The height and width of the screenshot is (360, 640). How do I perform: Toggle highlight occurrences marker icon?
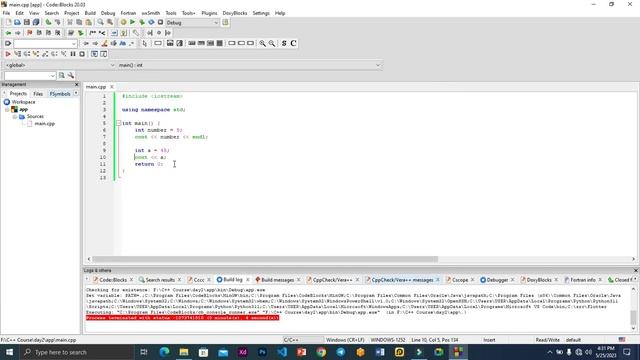pyautogui.click(x=104, y=43)
